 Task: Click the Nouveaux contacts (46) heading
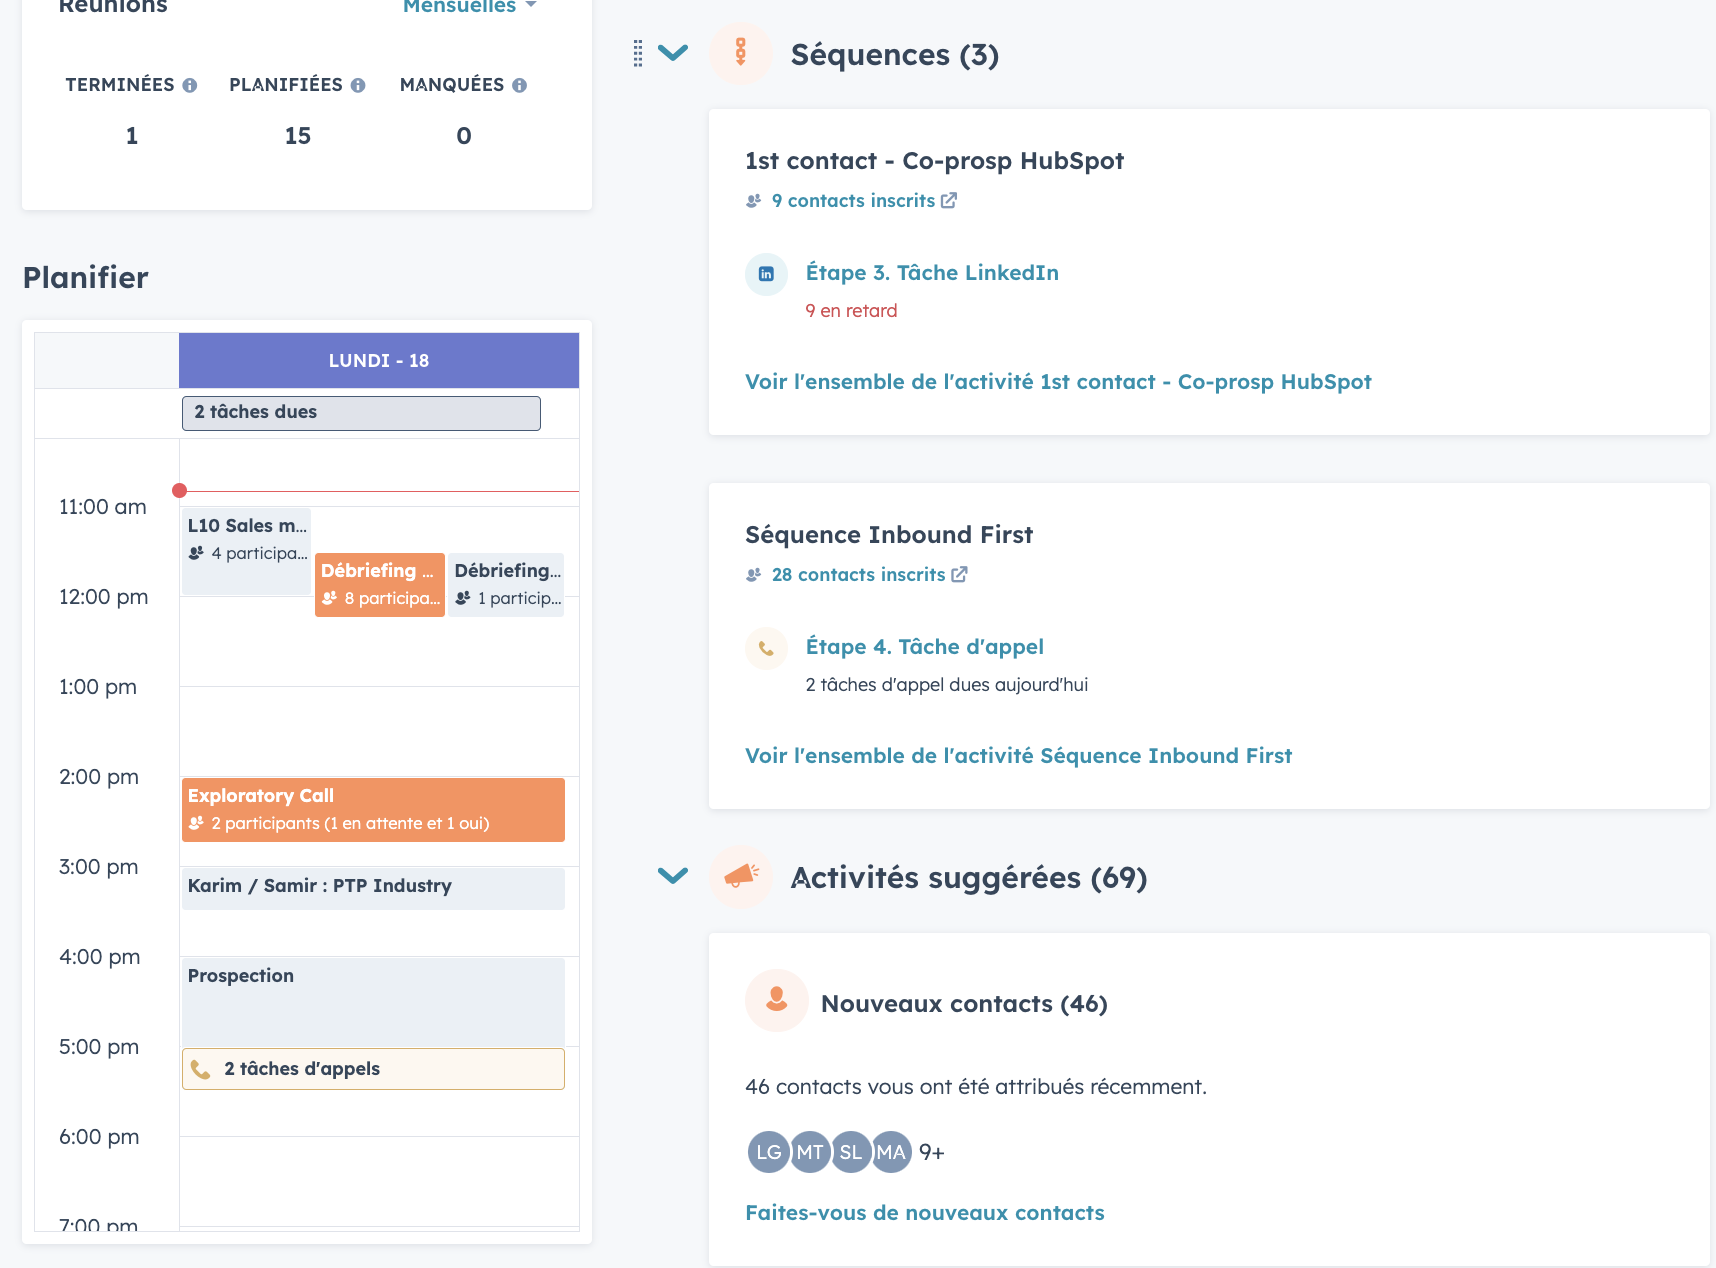pos(964,1004)
